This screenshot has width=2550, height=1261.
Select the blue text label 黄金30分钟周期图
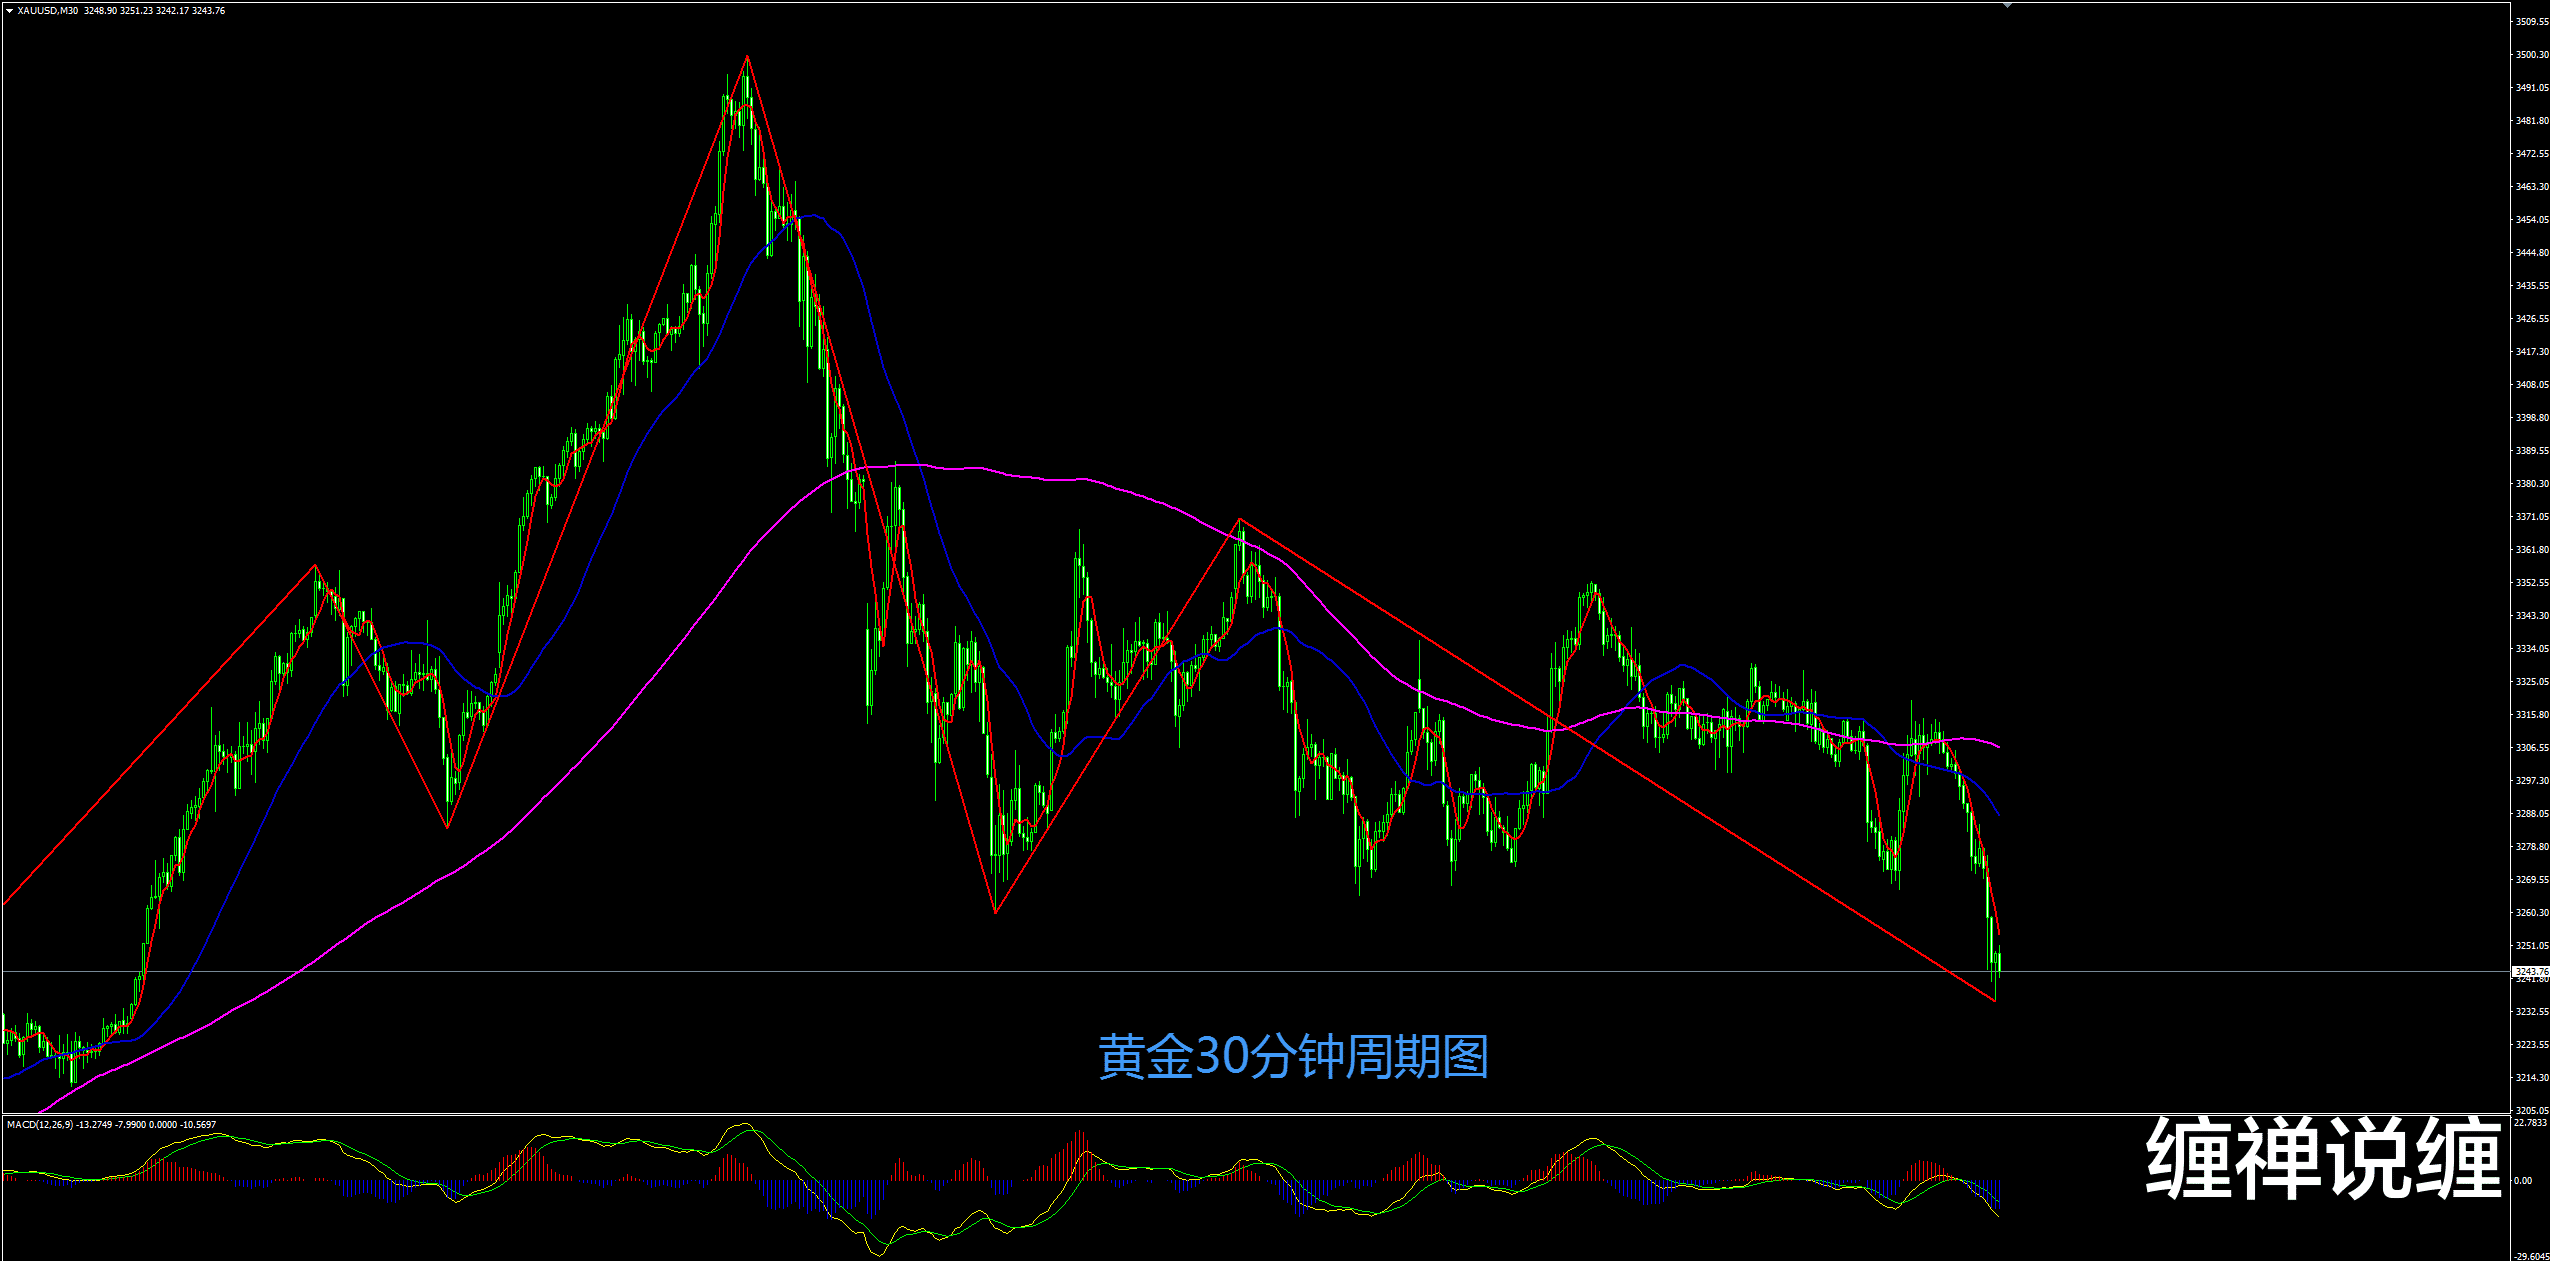click(1293, 1057)
